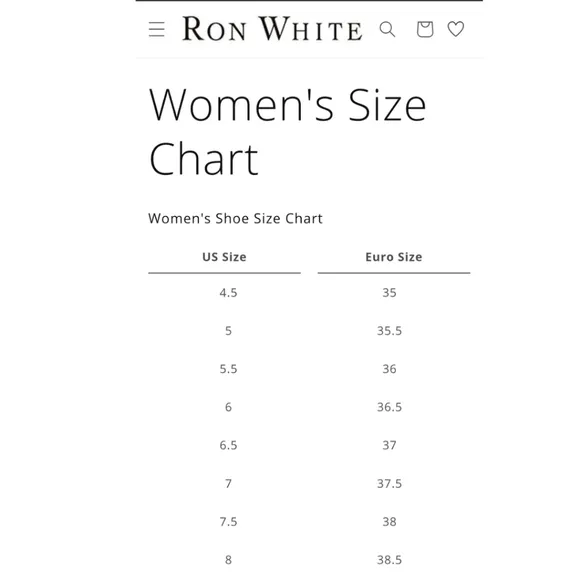The image size is (580, 580).
Task: Select US size 7.5 cell
Action: pos(228,522)
